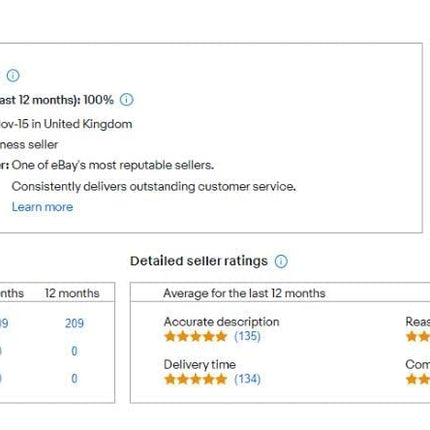Viewport: 430px width, 430px height.
Task: Click the info icon at top of seller box
Action: (x=13, y=75)
